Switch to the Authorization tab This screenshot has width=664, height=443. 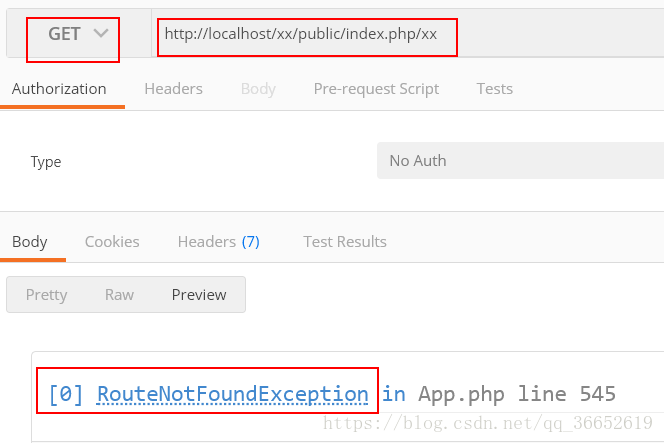(59, 89)
